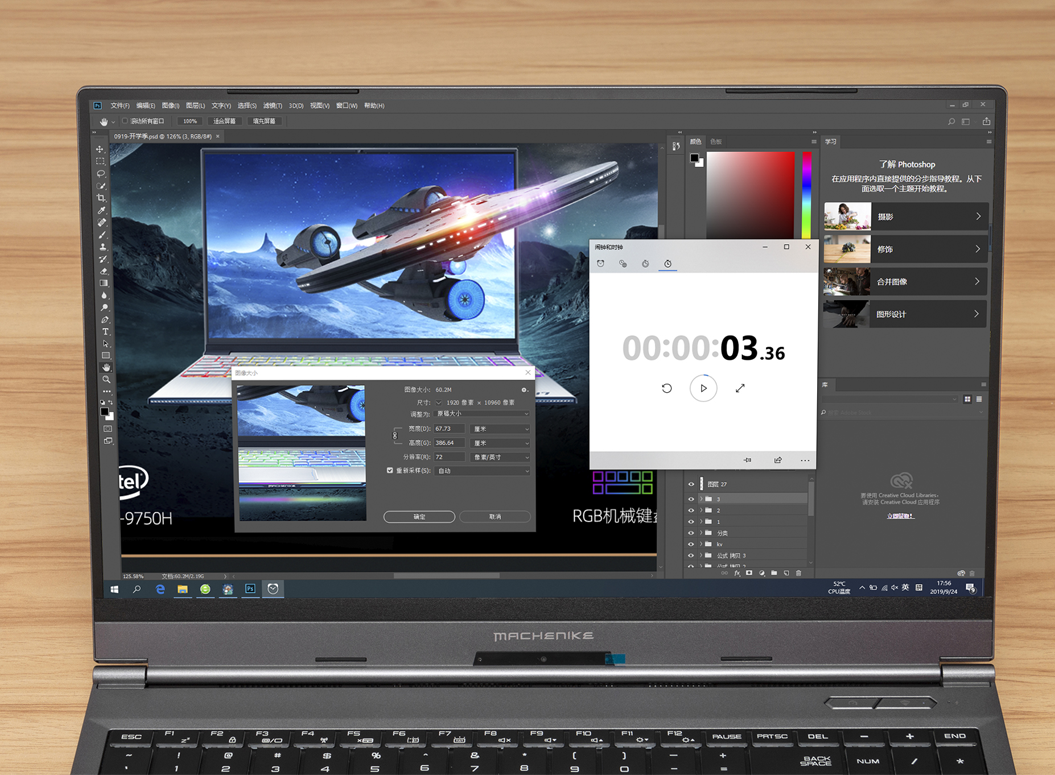Hide the 分类 group
The width and height of the screenshot is (1055, 775).
click(691, 533)
